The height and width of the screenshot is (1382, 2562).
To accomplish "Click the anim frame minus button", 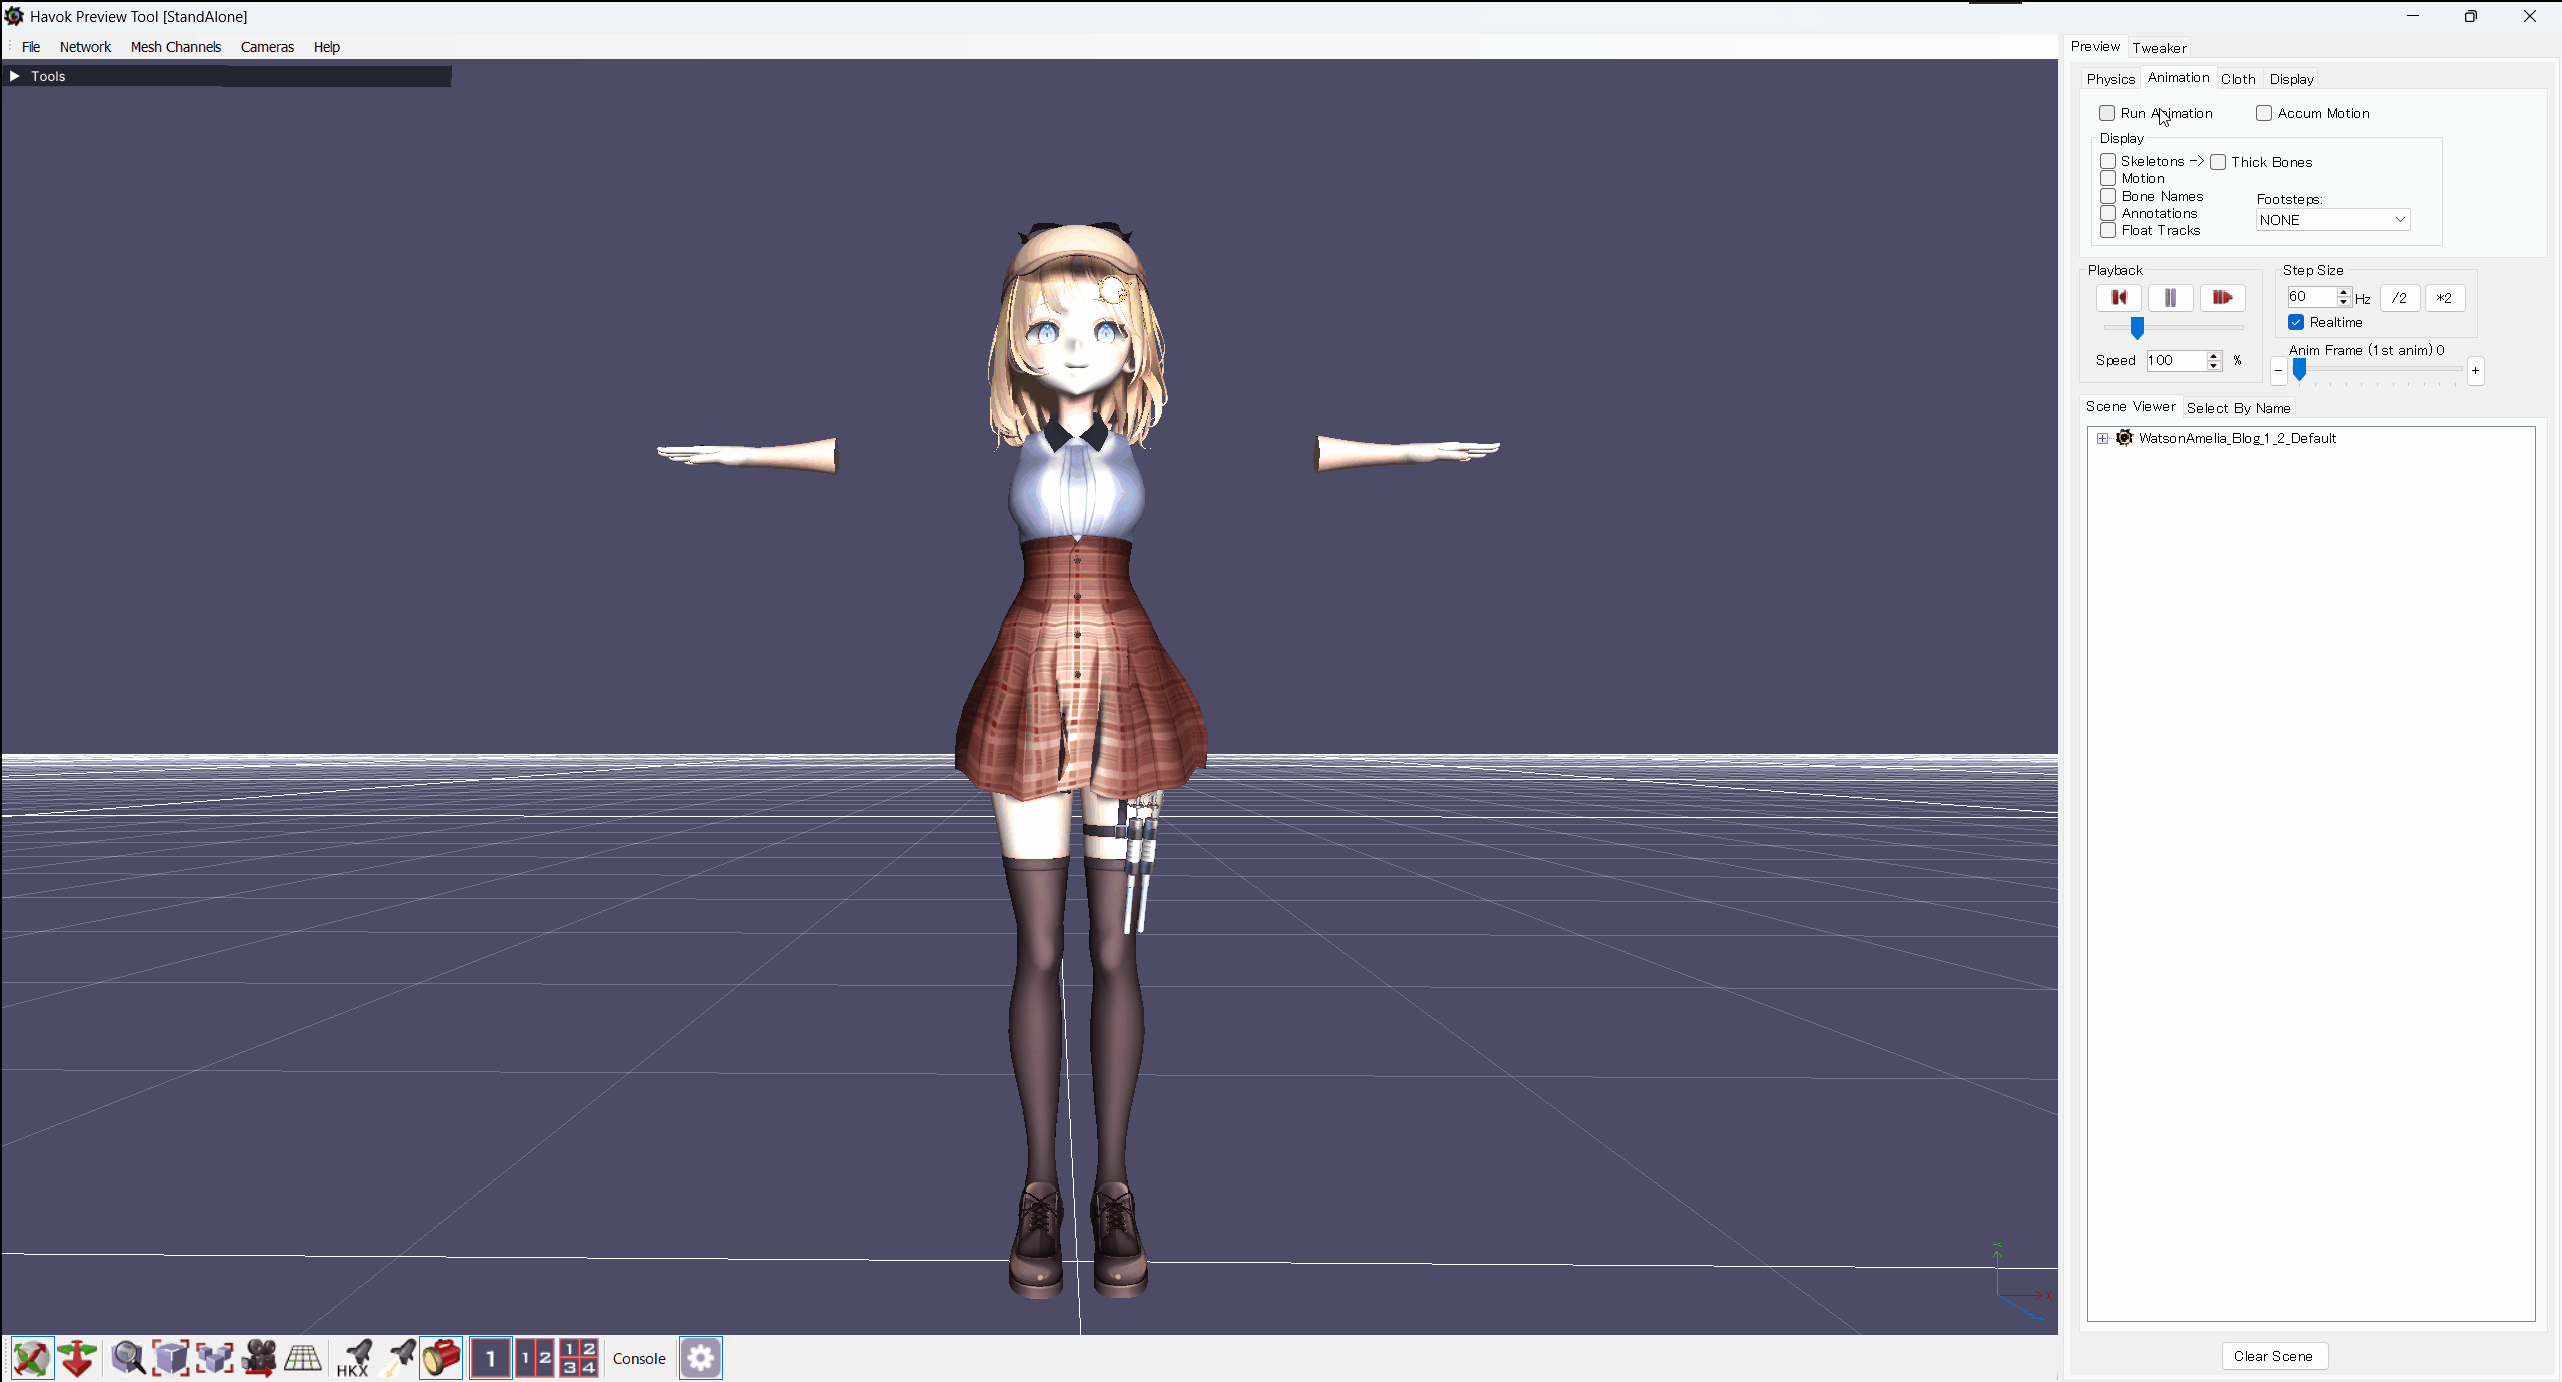I will coord(2278,371).
